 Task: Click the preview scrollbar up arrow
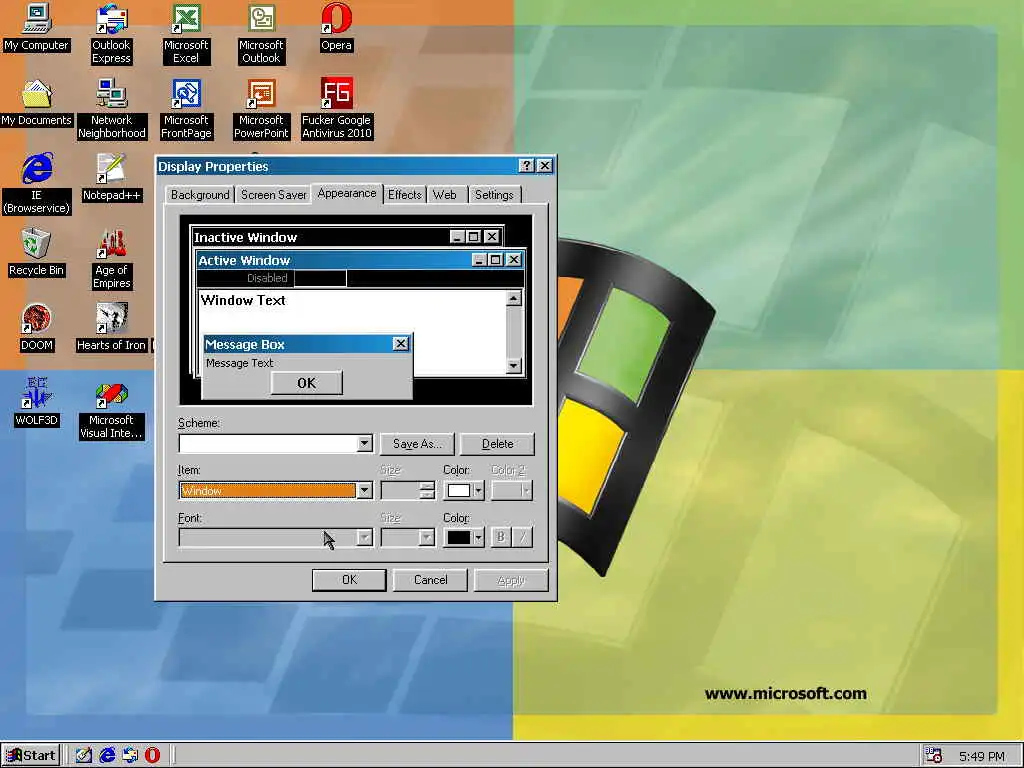[514, 299]
